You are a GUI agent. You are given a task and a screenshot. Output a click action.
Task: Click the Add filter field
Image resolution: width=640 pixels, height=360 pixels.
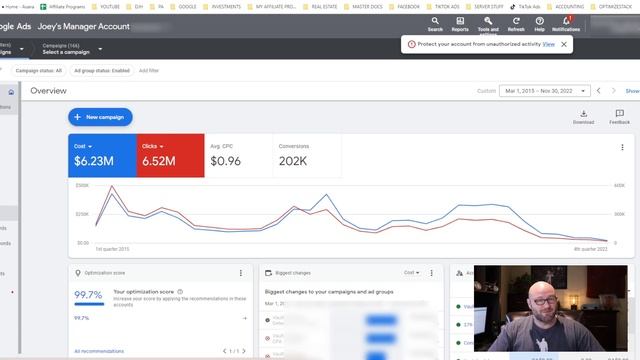[x=149, y=71]
